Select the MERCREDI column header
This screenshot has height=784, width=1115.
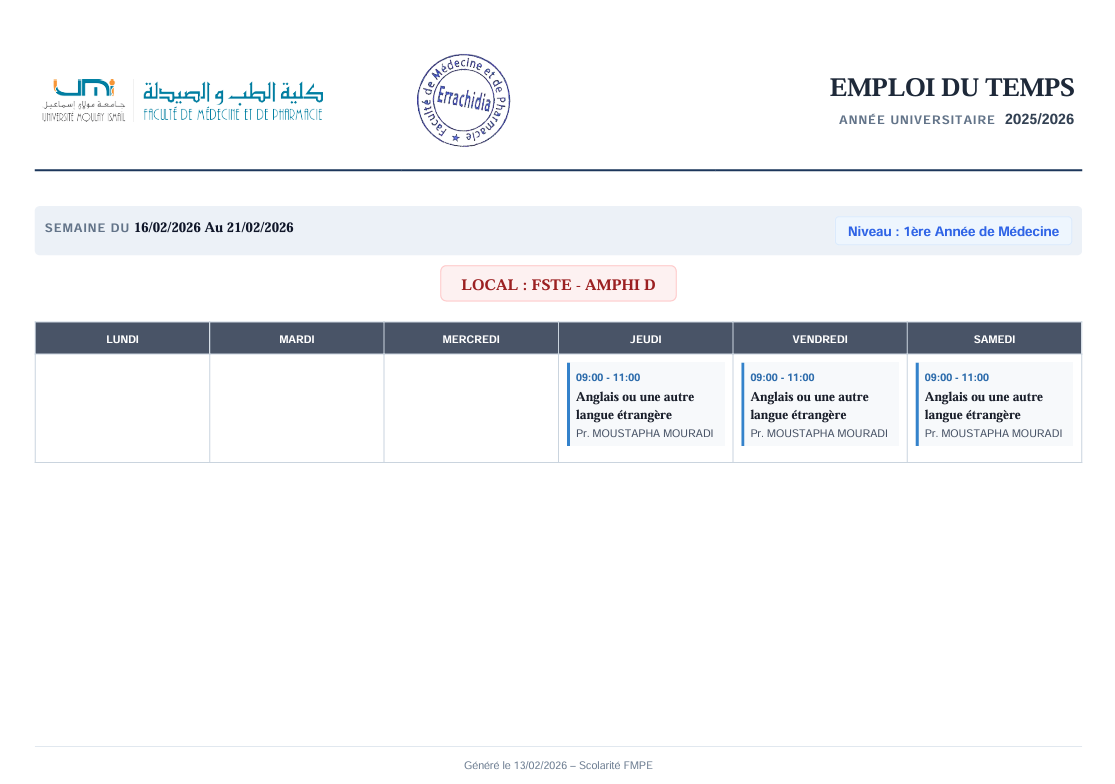click(x=471, y=339)
